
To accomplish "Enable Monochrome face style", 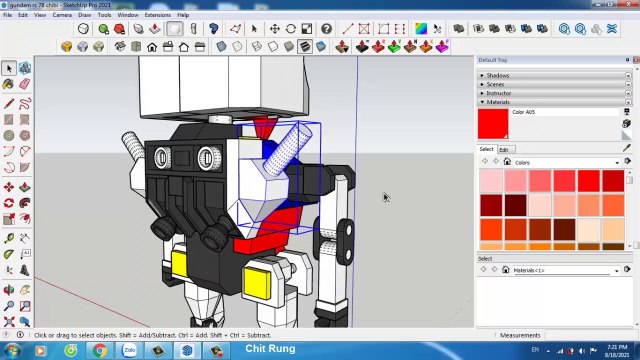I will pyautogui.click(x=321, y=47).
